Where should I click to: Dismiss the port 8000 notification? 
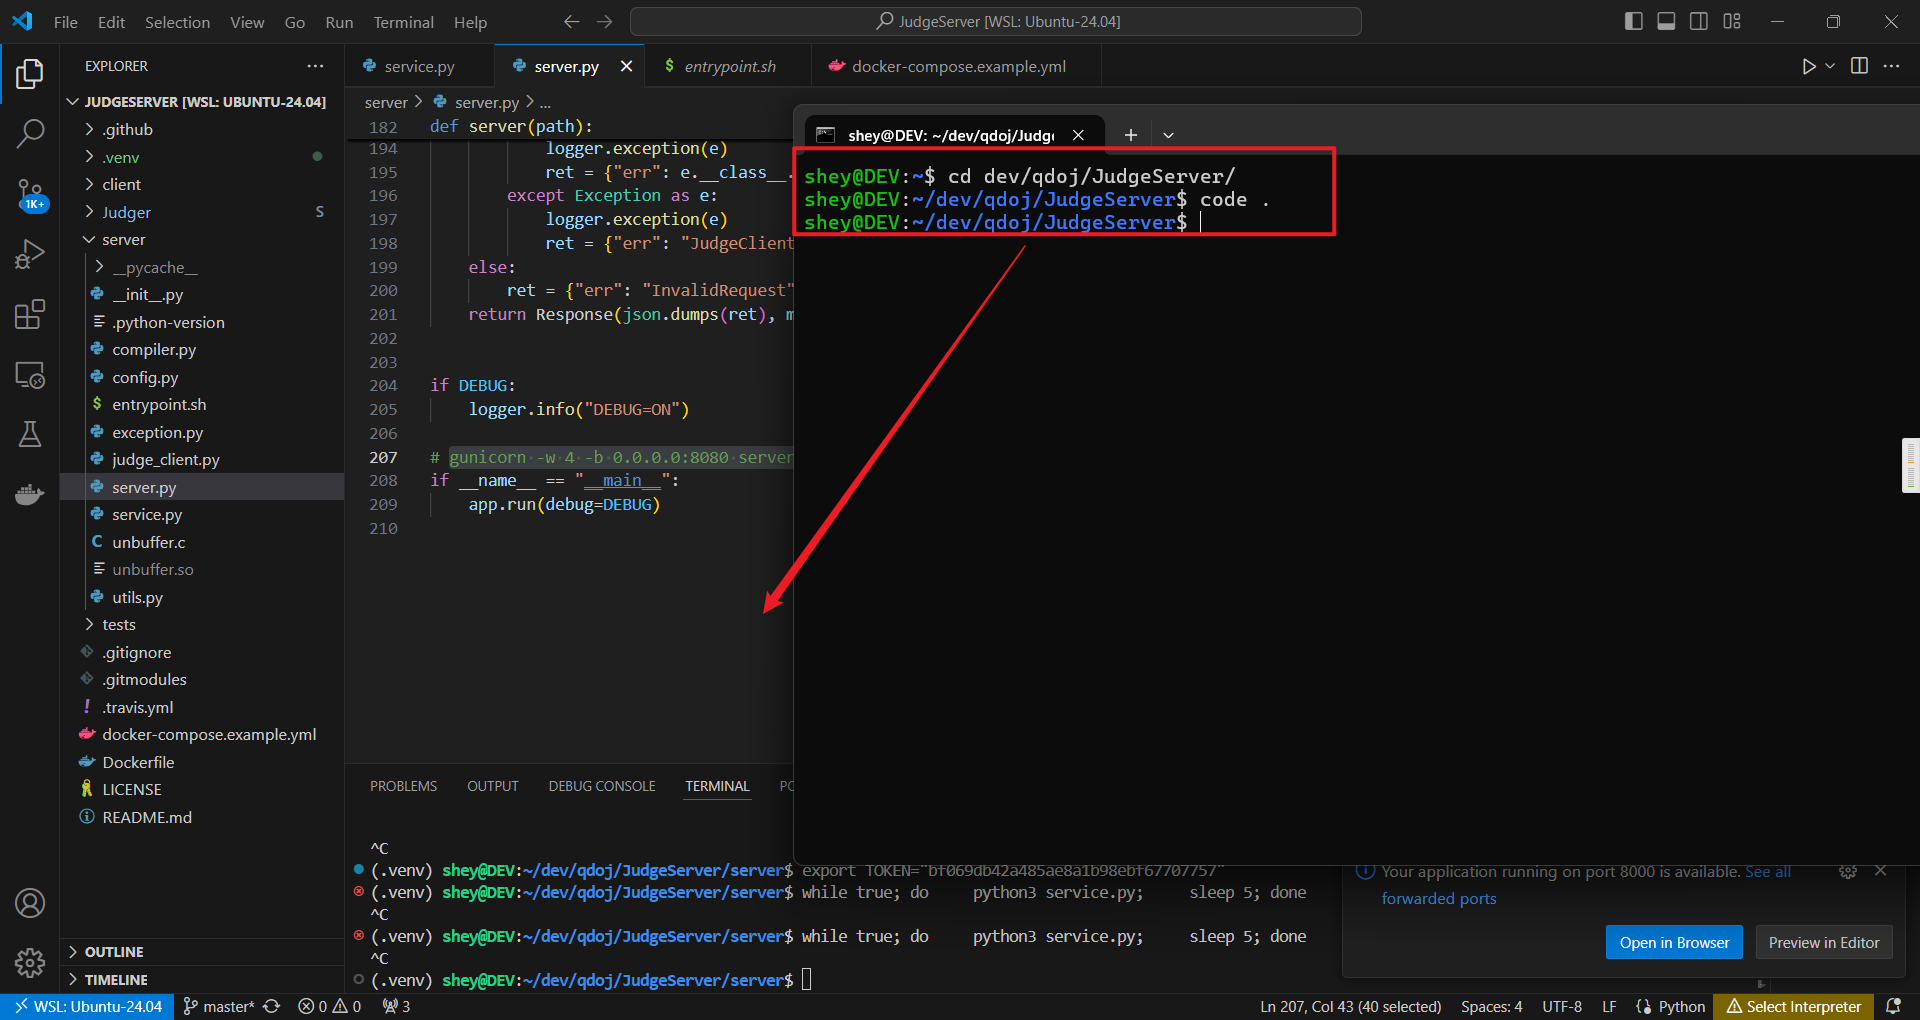point(1881,871)
